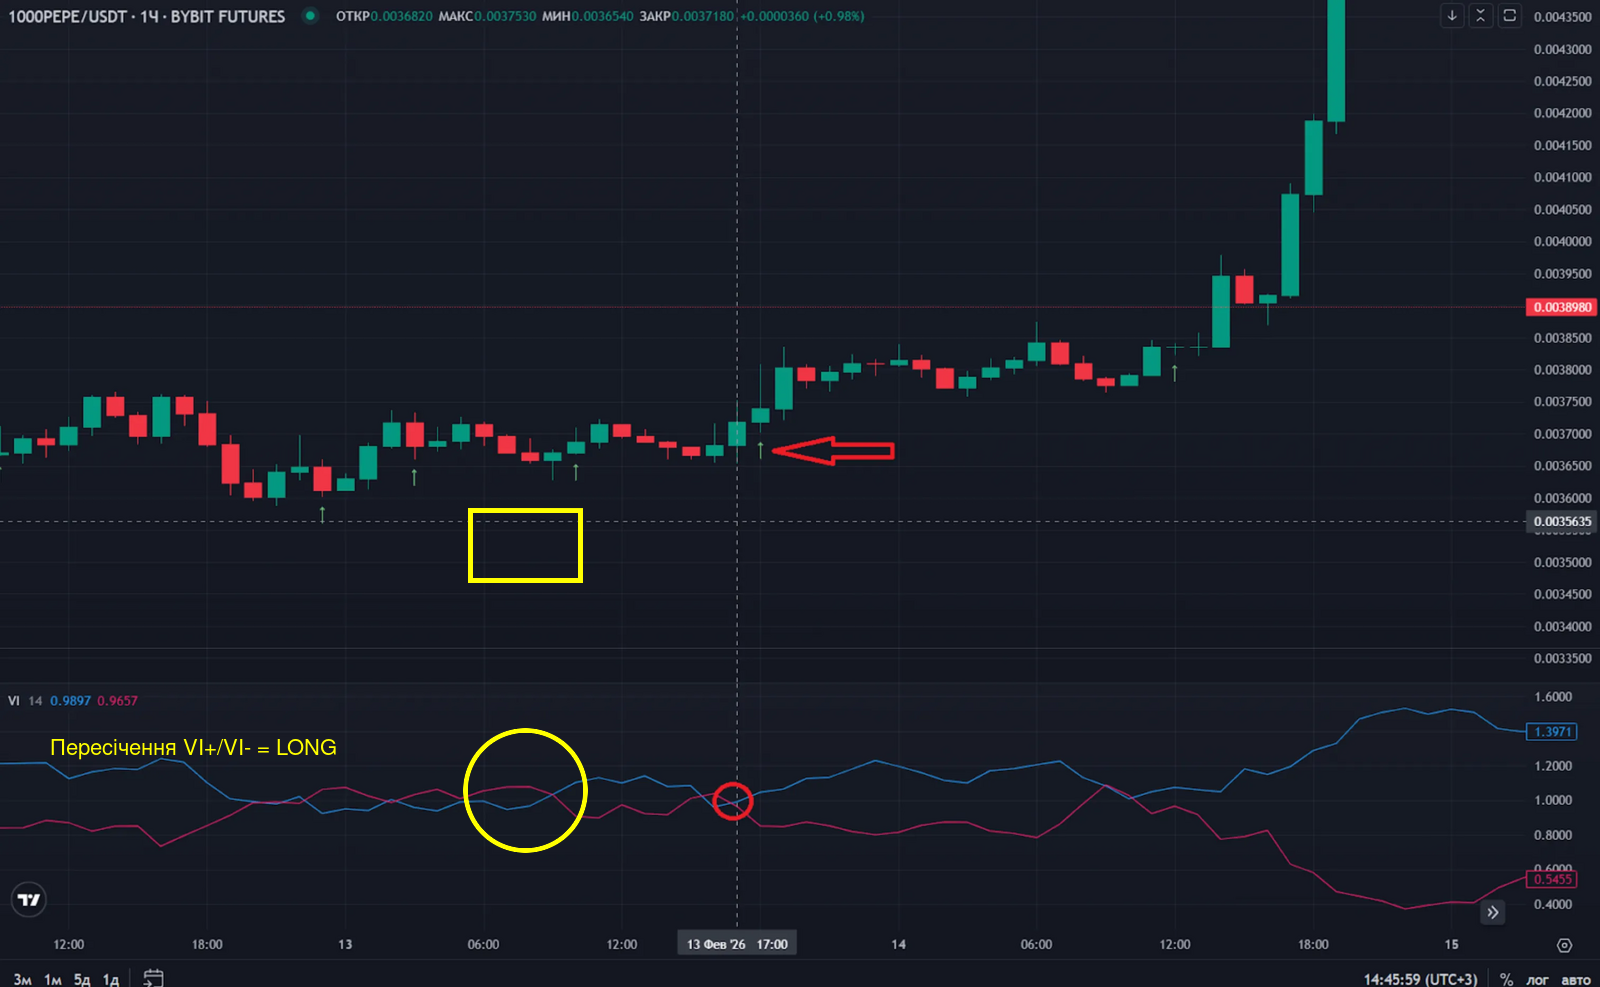Select the 3м date range
This screenshot has width=1600, height=987.
[22, 979]
